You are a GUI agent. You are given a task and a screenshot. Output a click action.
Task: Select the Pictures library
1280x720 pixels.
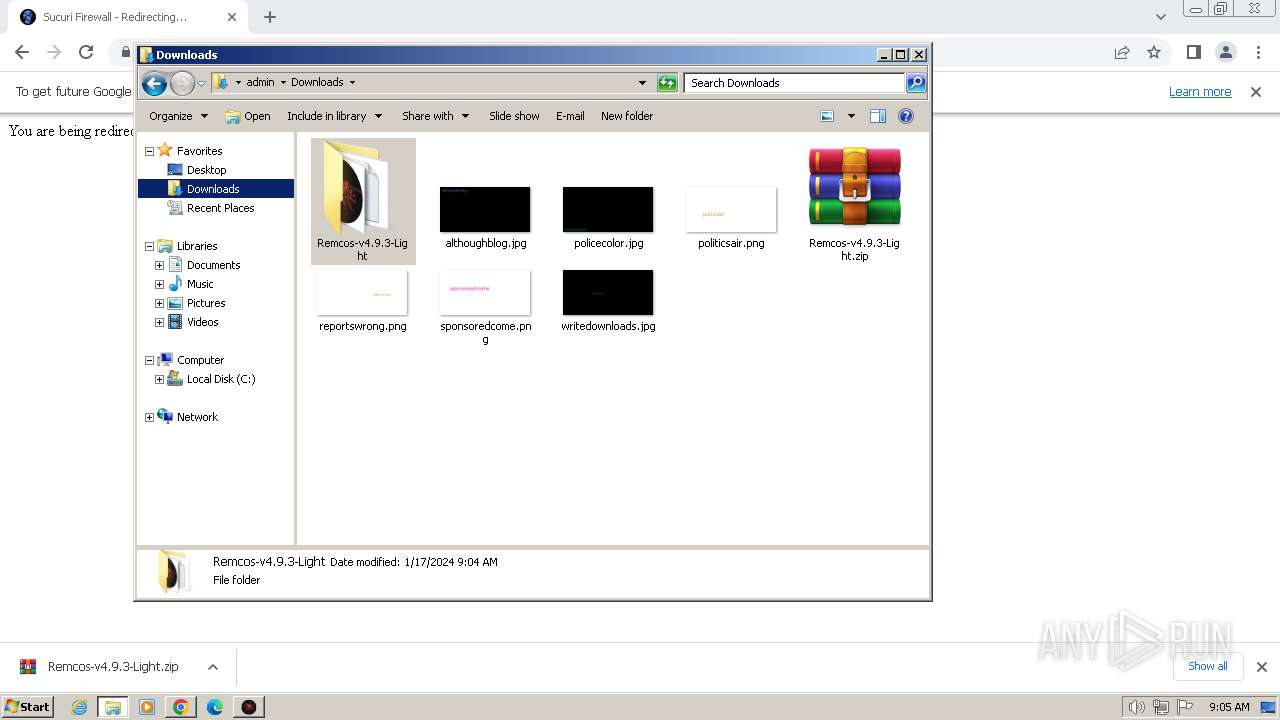pyautogui.click(x=205, y=303)
